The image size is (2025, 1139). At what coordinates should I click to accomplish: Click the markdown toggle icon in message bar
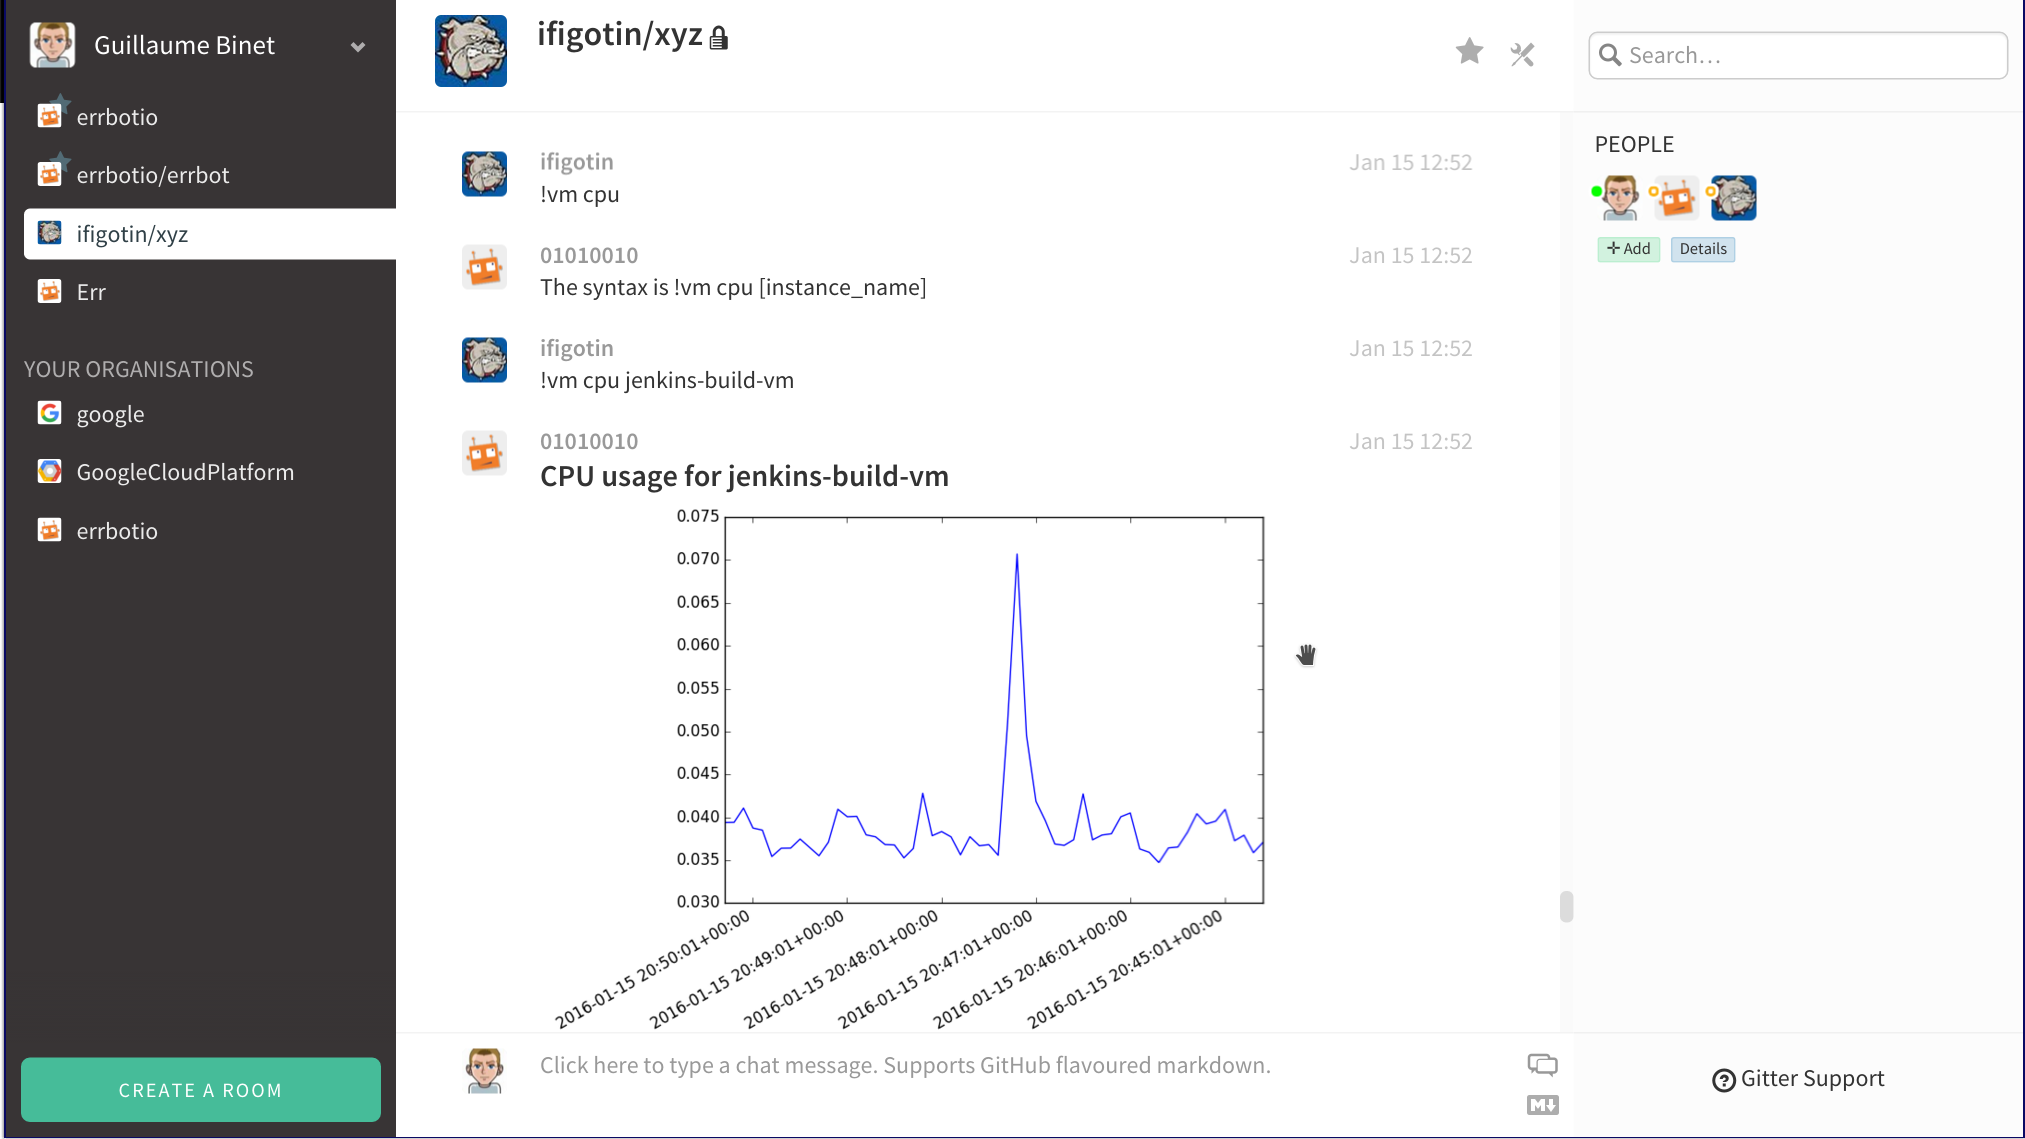[x=1540, y=1104]
